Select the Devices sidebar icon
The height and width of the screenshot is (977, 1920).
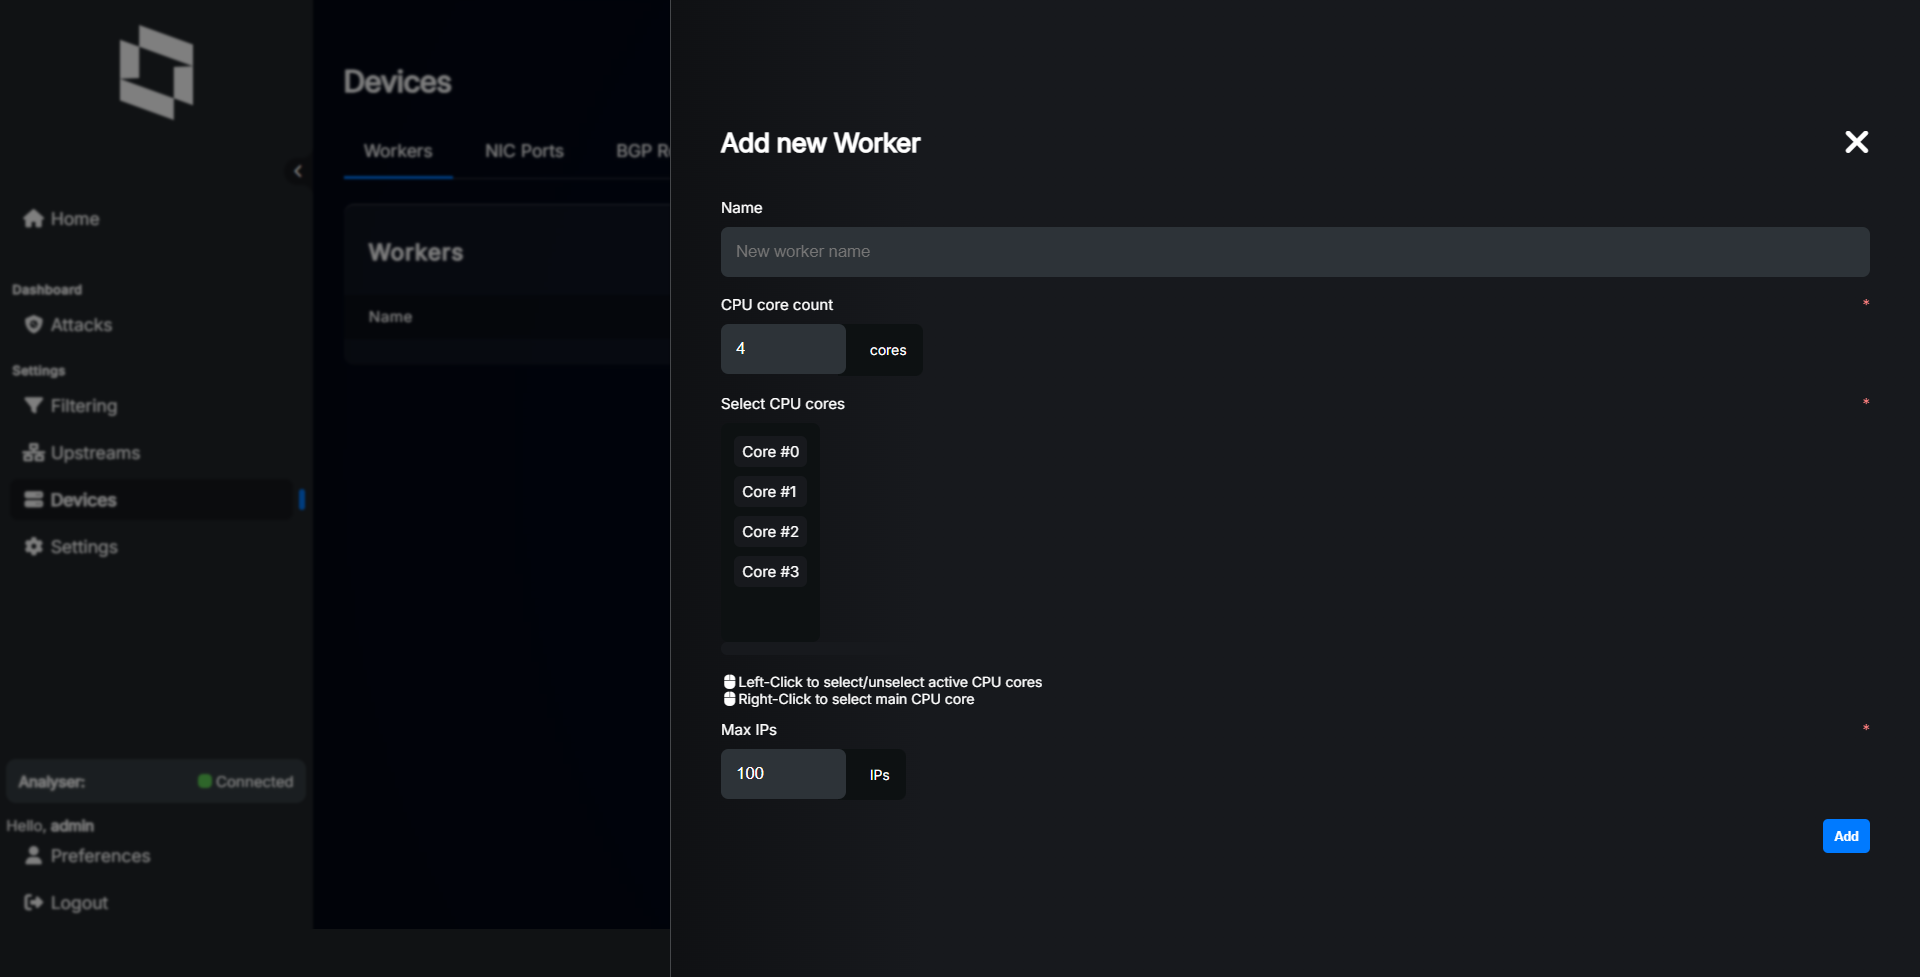[x=33, y=499]
